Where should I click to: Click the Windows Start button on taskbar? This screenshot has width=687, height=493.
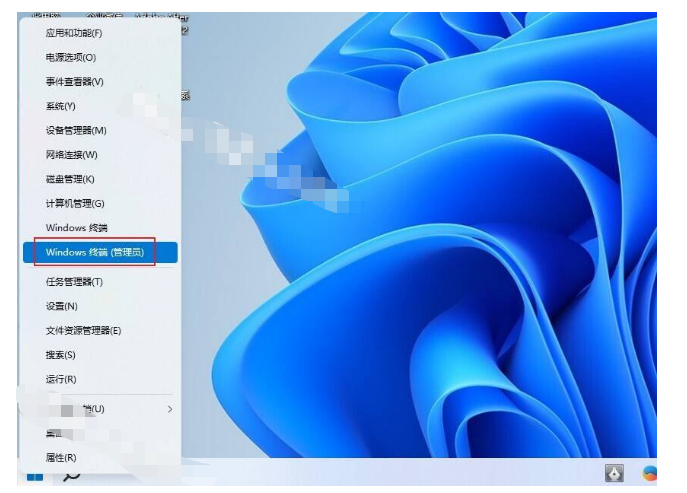(x=35, y=475)
